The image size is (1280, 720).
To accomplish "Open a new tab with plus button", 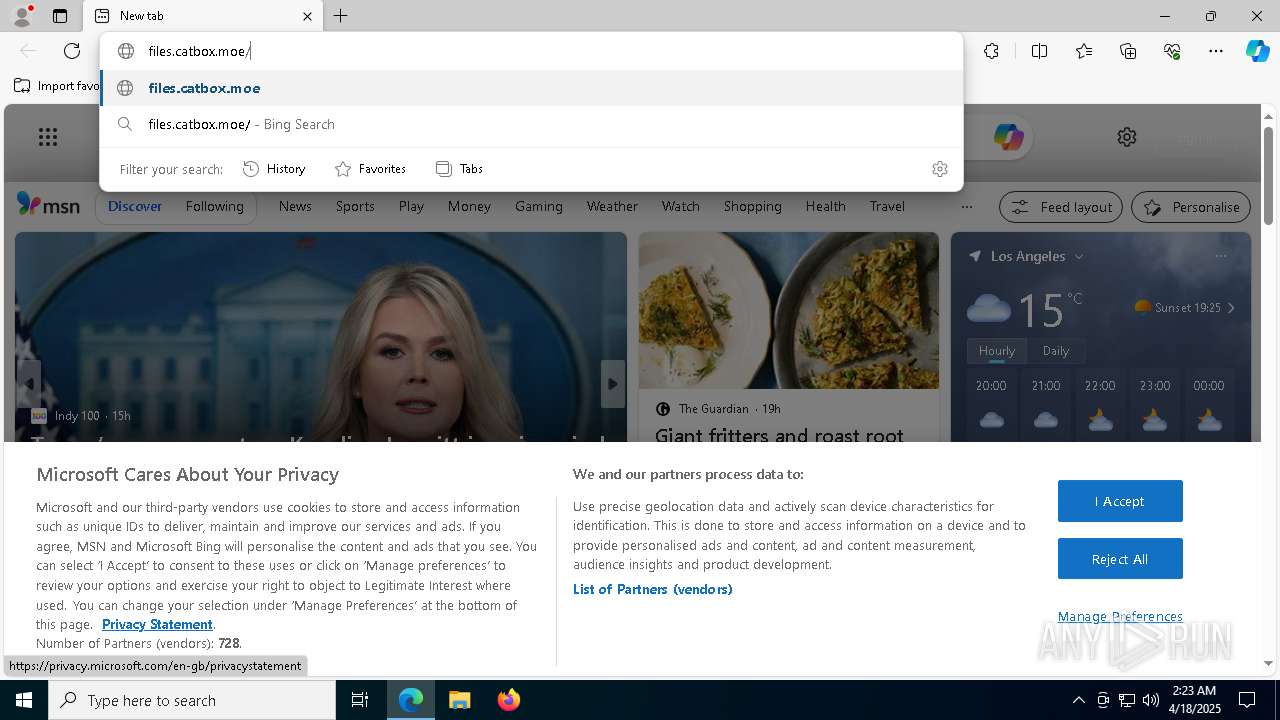I will coord(340,16).
